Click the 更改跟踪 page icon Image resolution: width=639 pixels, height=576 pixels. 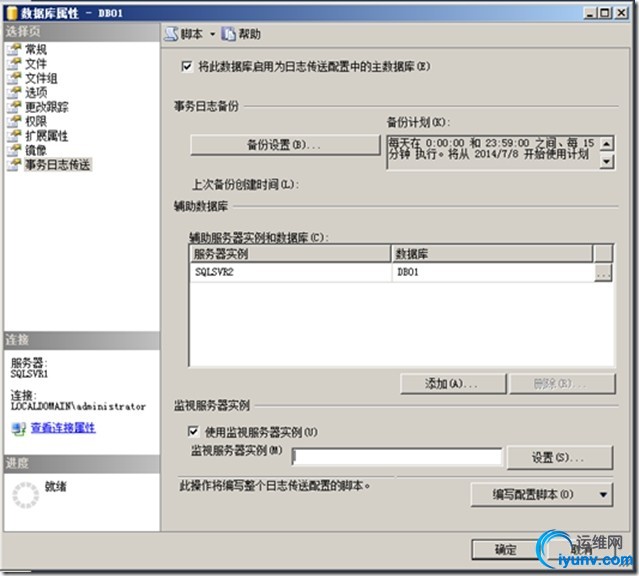[14, 106]
